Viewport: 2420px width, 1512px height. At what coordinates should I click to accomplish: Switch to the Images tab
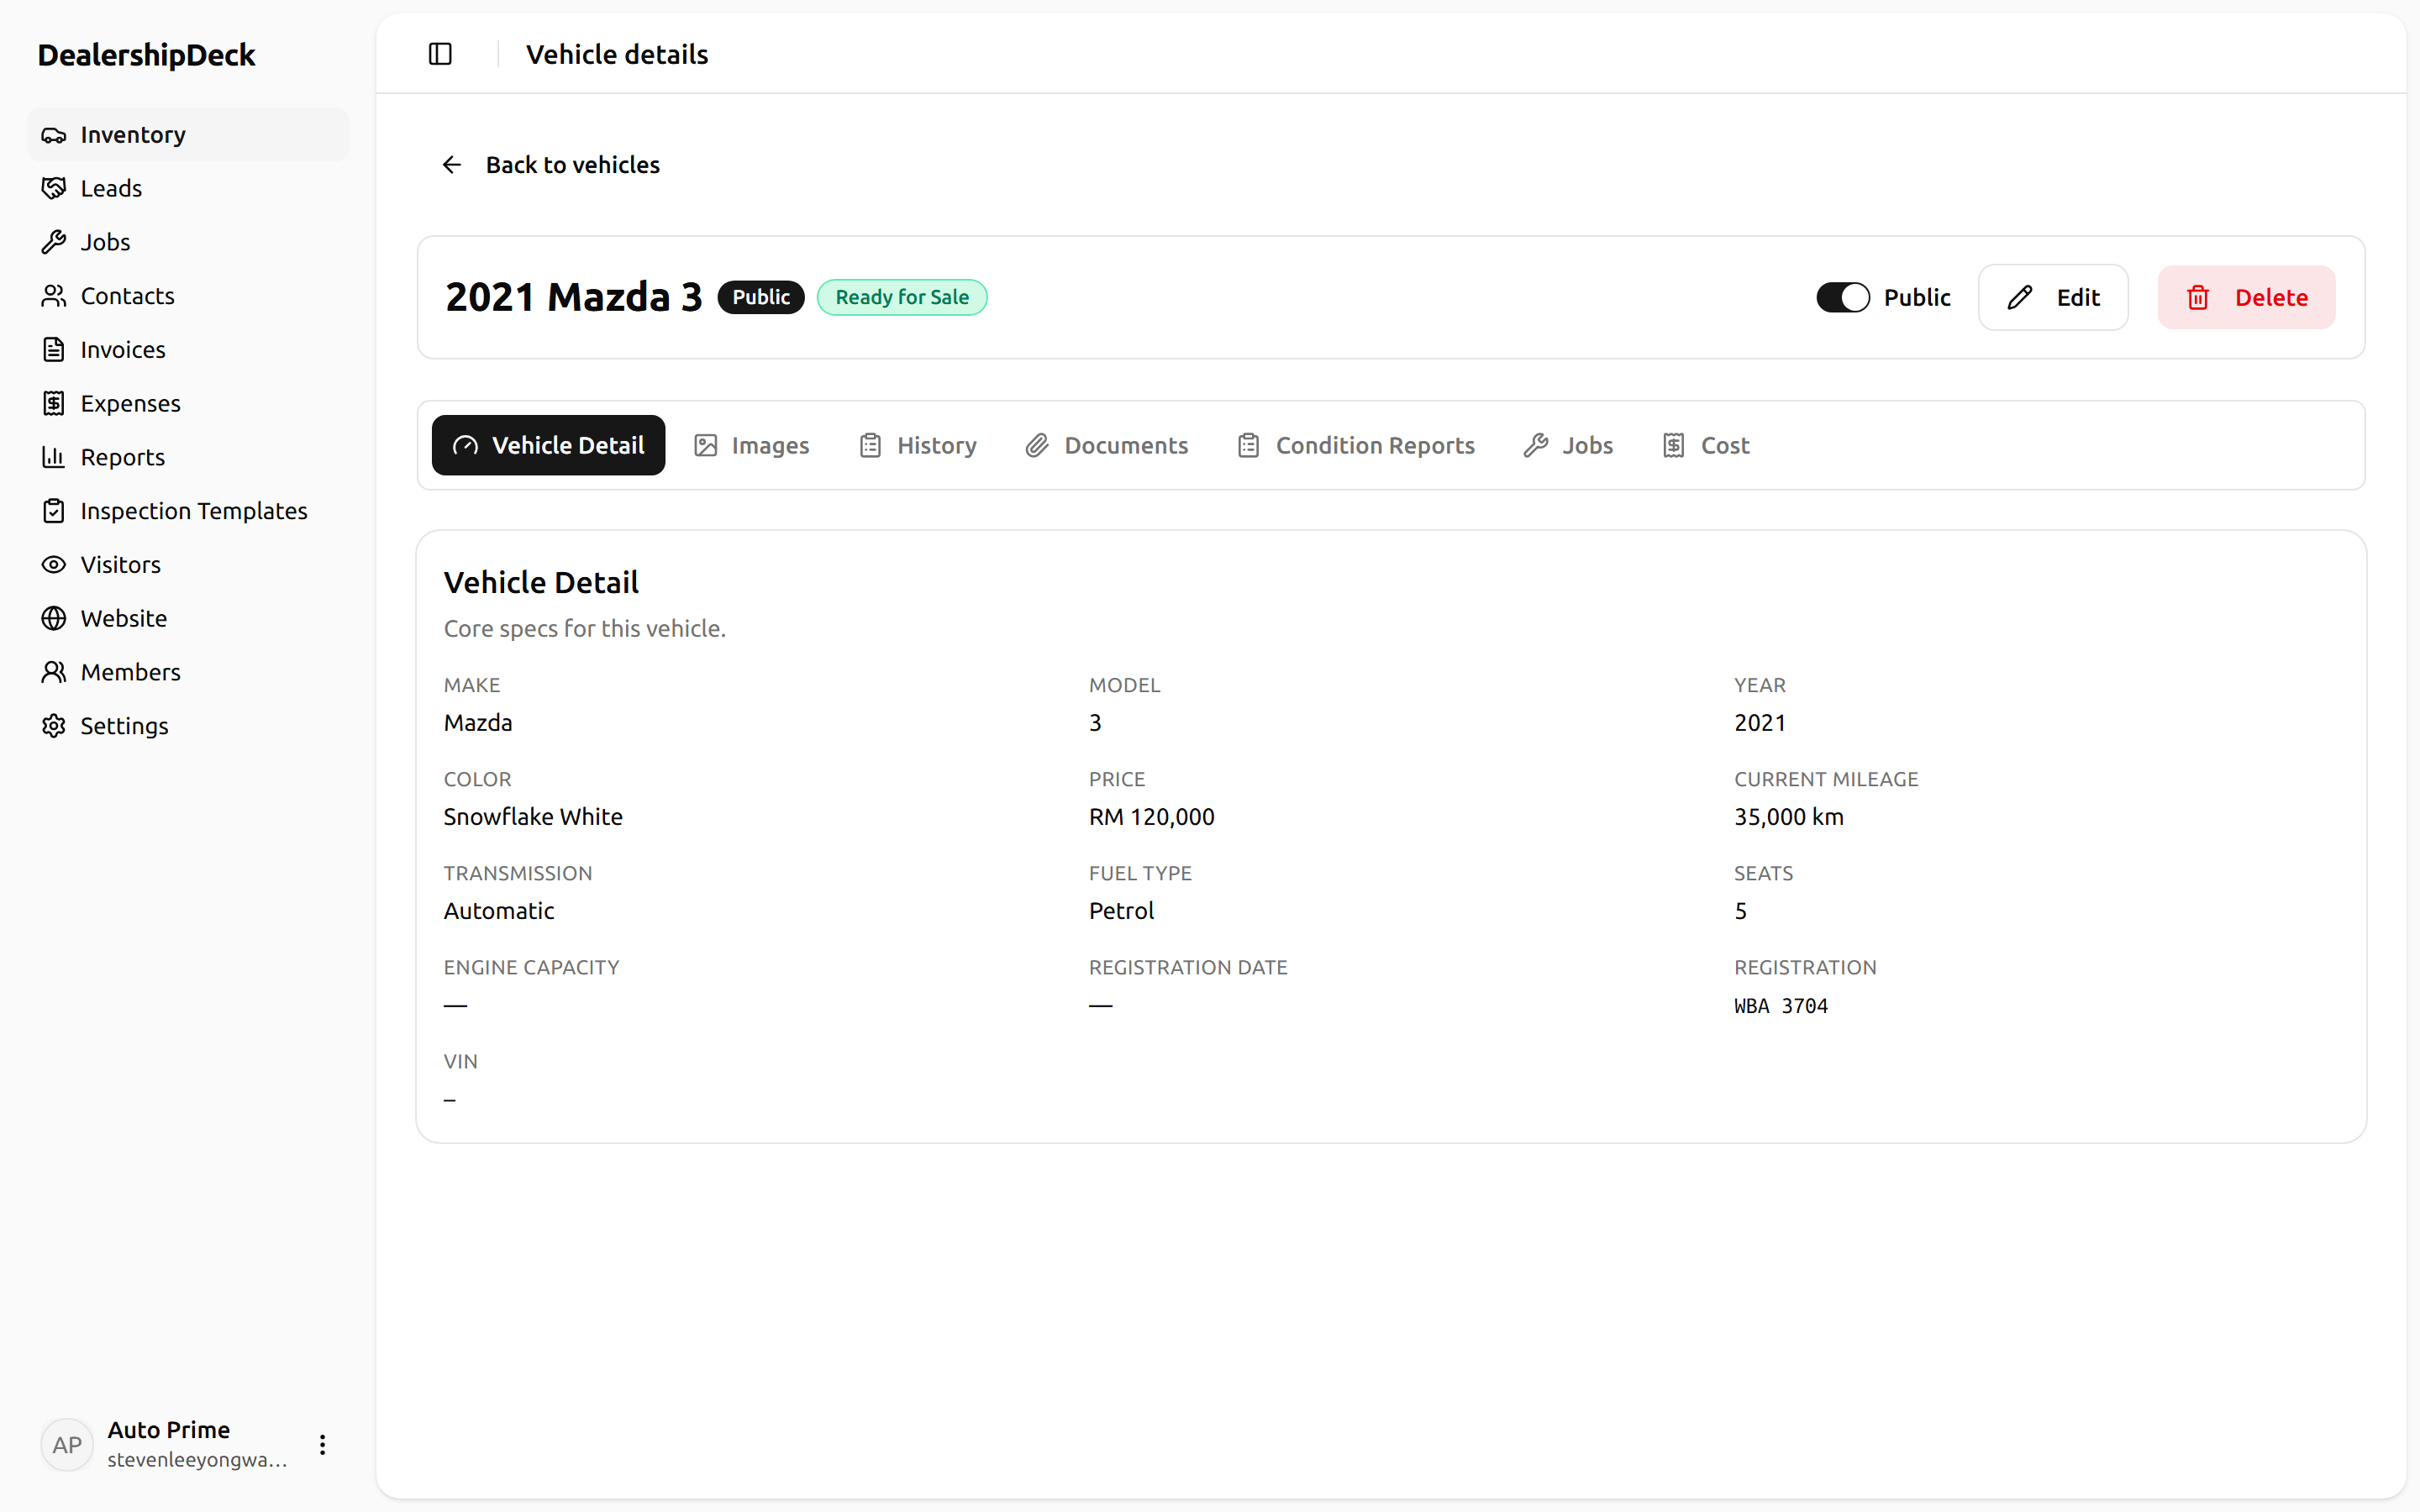point(752,445)
